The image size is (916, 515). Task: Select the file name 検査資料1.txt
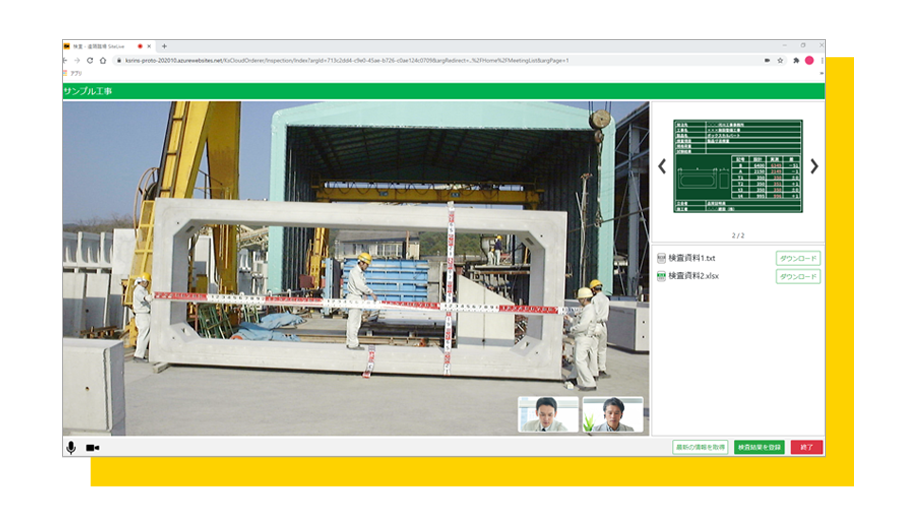692,258
